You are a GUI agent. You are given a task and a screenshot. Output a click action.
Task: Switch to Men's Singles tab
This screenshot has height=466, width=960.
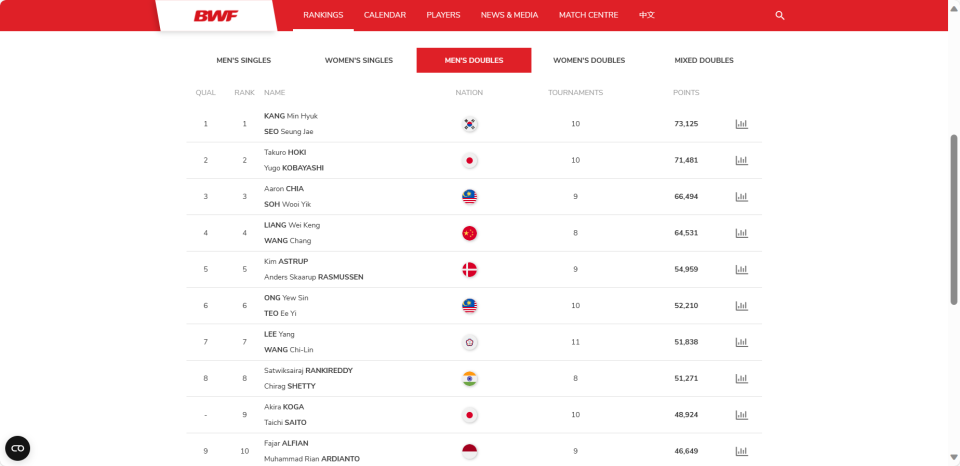click(x=244, y=61)
